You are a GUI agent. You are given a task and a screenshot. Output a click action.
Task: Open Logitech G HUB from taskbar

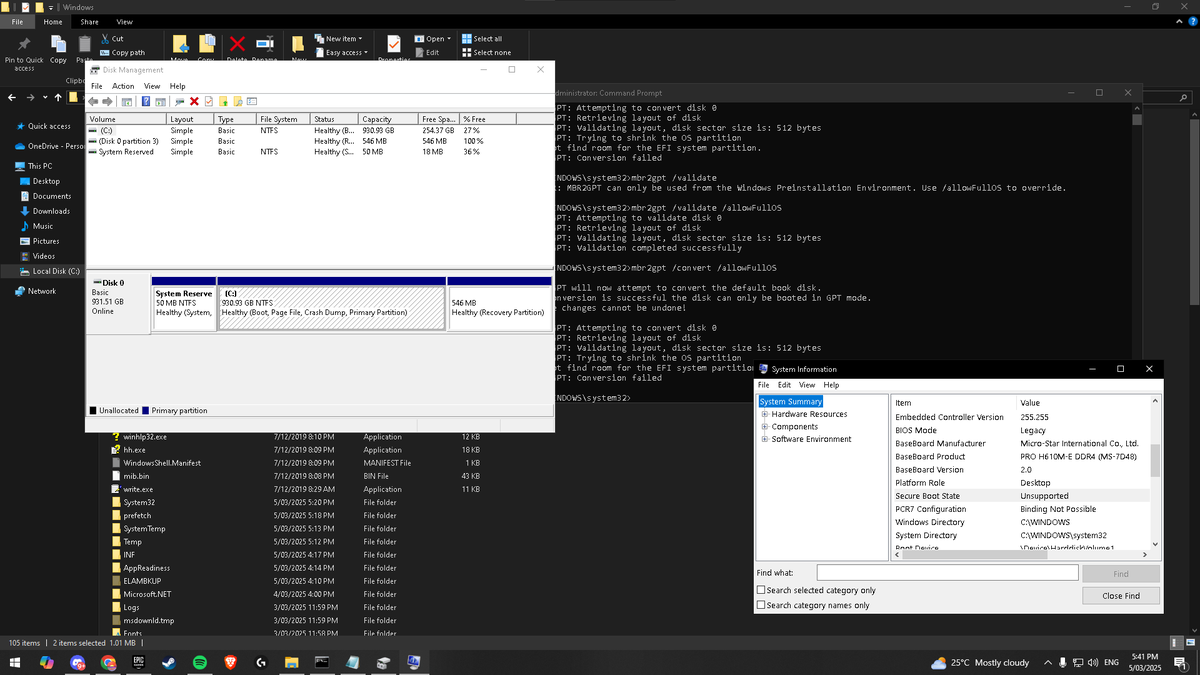pyautogui.click(x=261, y=662)
